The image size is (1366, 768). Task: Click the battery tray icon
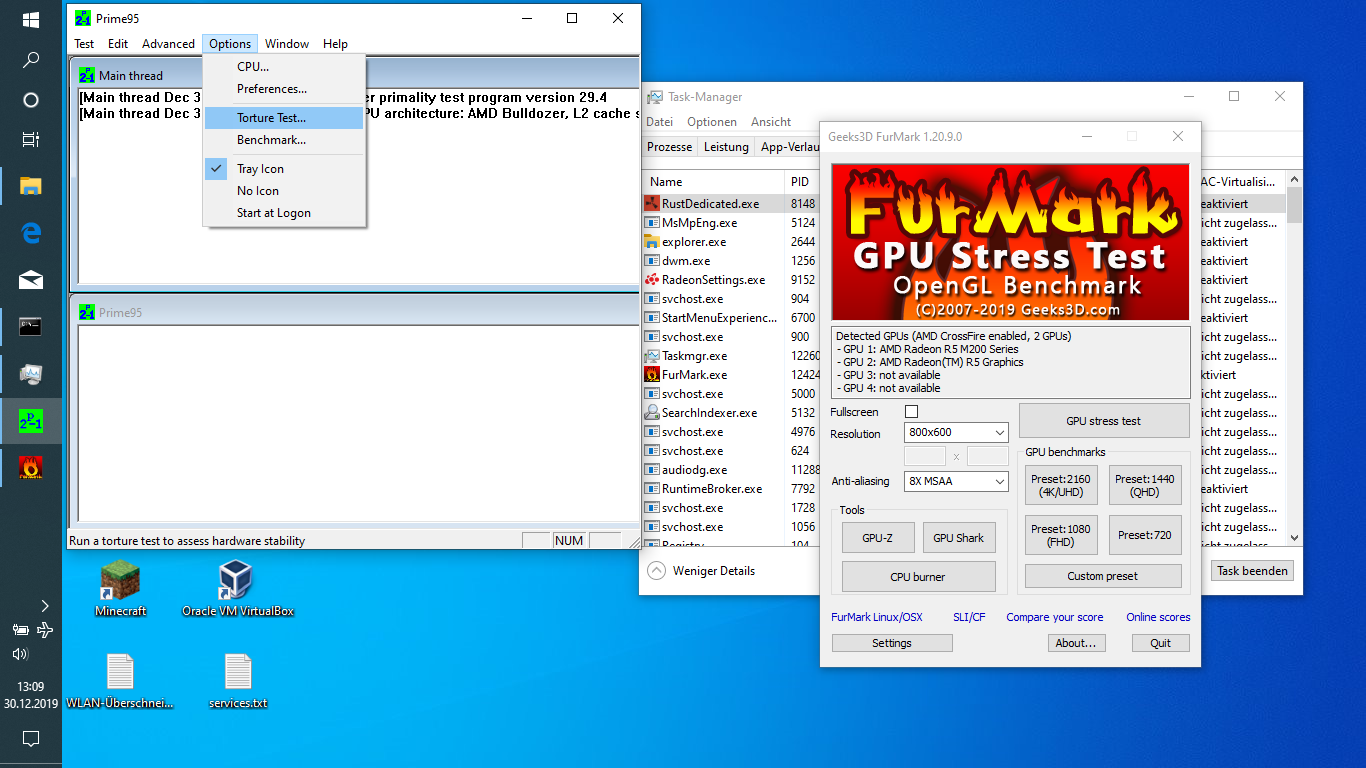point(19,630)
